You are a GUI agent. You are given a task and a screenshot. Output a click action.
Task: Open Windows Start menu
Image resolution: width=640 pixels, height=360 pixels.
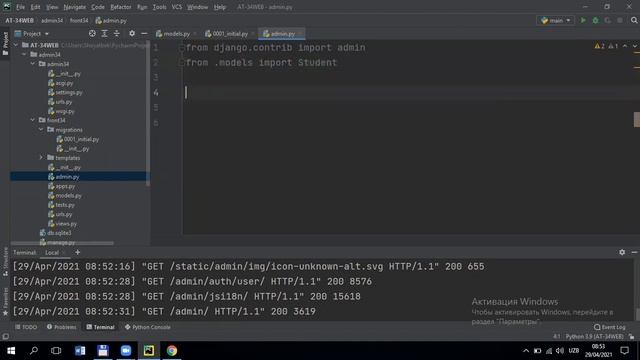point(11,351)
